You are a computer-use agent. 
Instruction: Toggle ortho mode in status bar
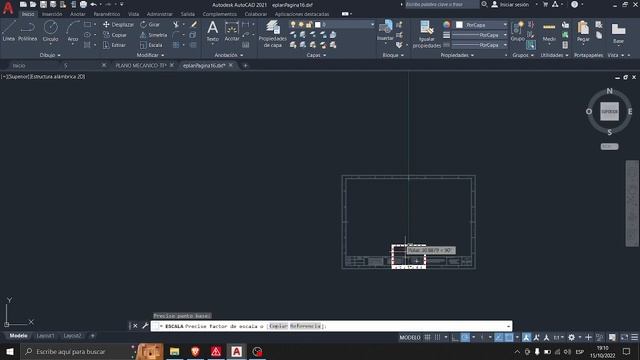point(455,337)
